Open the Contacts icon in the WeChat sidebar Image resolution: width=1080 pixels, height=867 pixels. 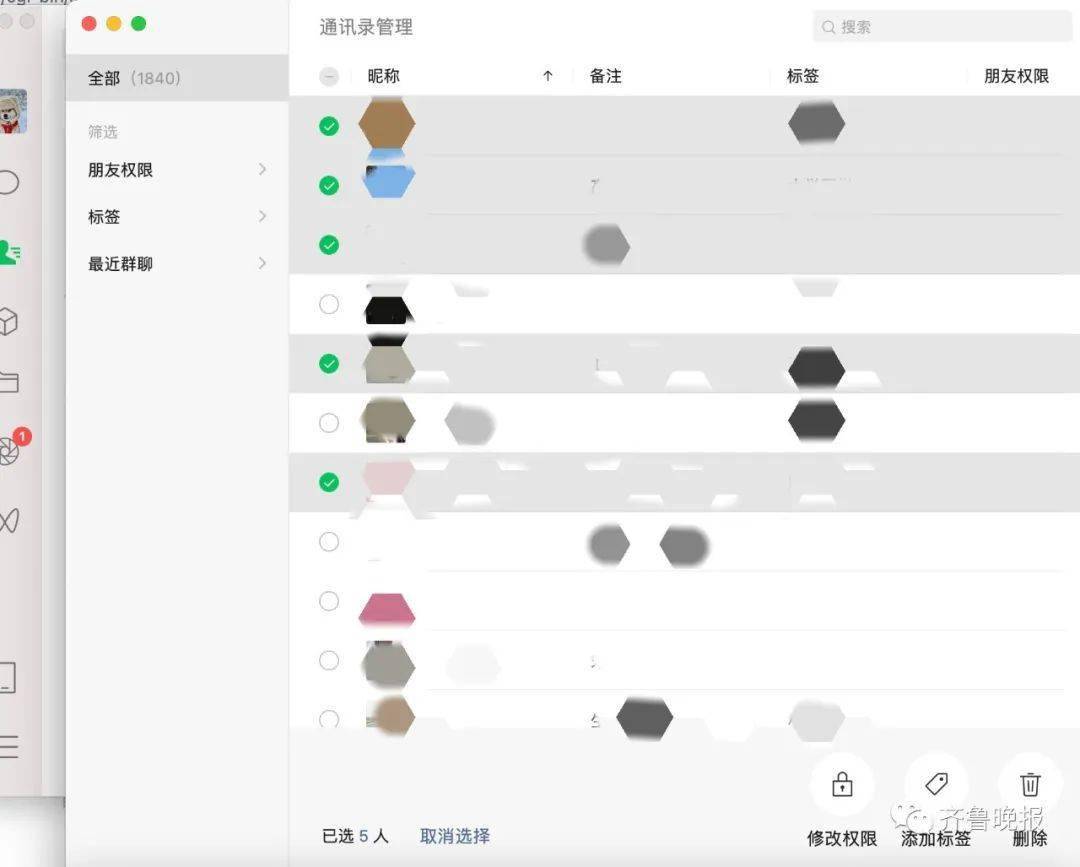pyautogui.click(x=10, y=252)
